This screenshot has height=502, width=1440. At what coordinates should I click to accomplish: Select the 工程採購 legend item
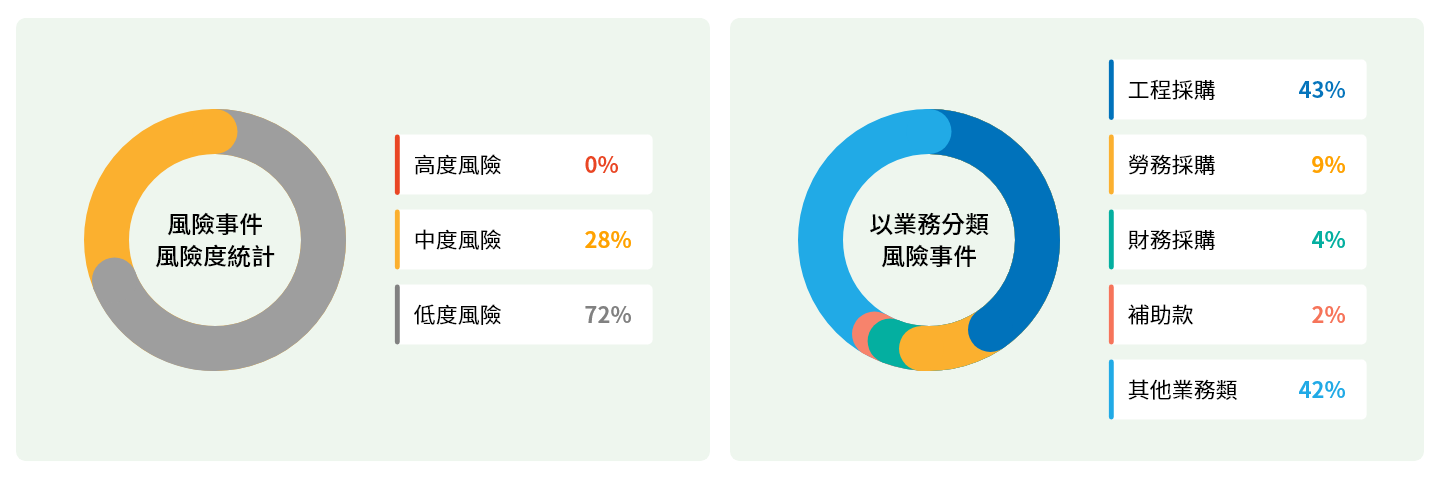[x=1237, y=90]
